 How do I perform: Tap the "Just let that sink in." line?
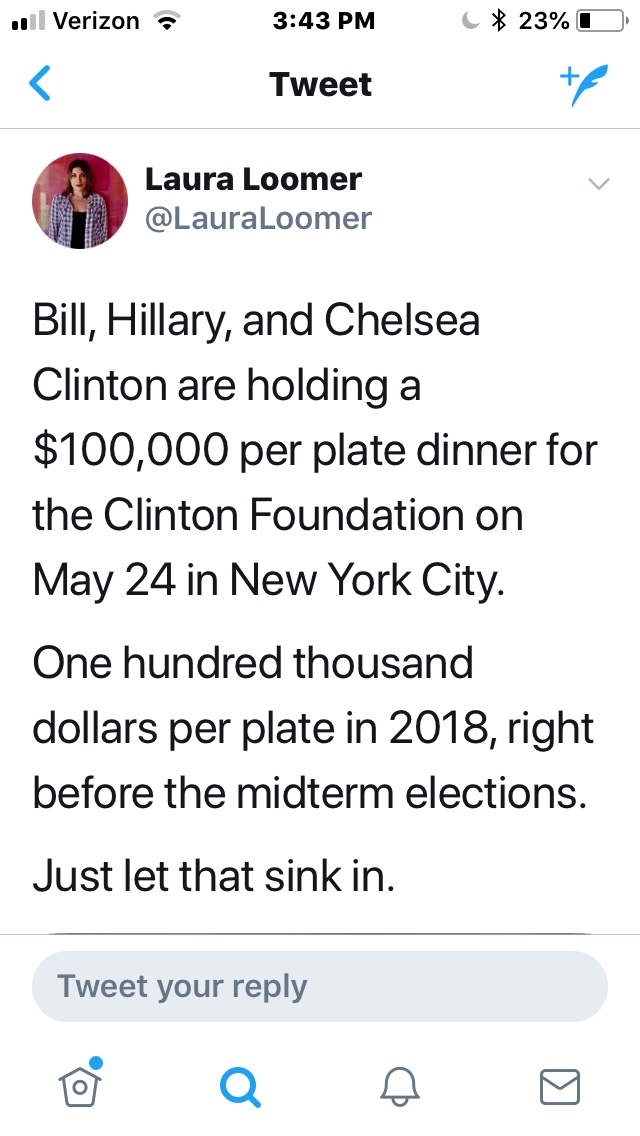(215, 876)
